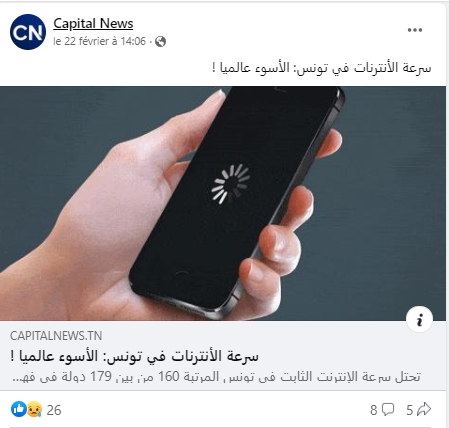Click the article description starting with تحتل
The height and width of the screenshot is (428, 449).
[216, 377]
